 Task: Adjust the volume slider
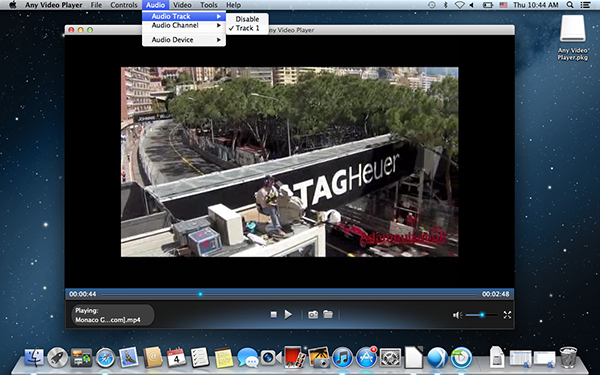tap(482, 315)
